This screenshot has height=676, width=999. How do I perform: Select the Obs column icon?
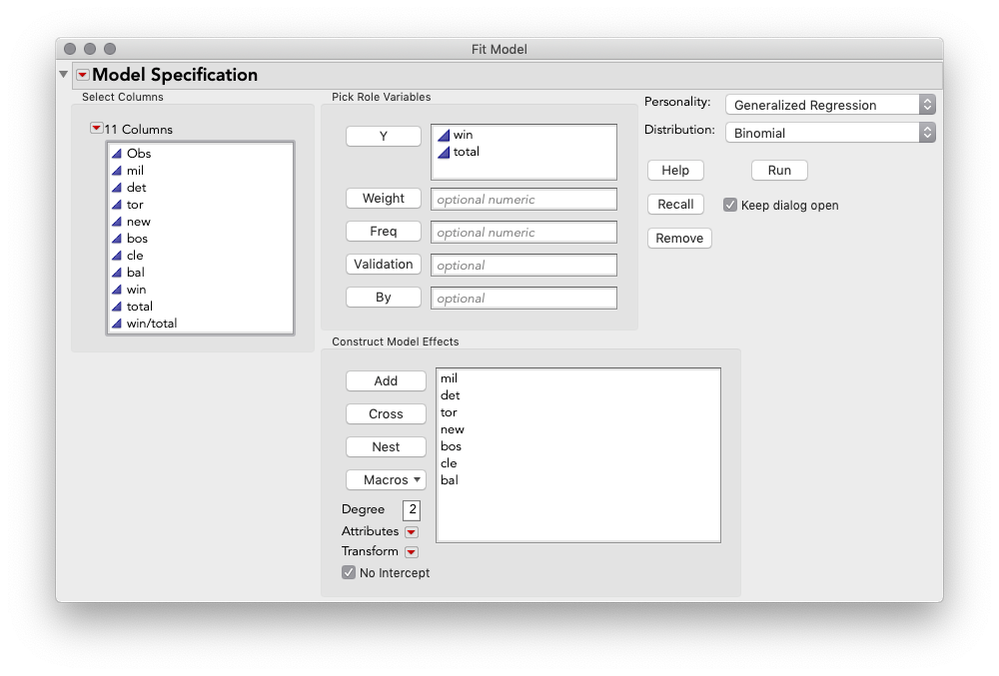pyautogui.click(x=117, y=154)
